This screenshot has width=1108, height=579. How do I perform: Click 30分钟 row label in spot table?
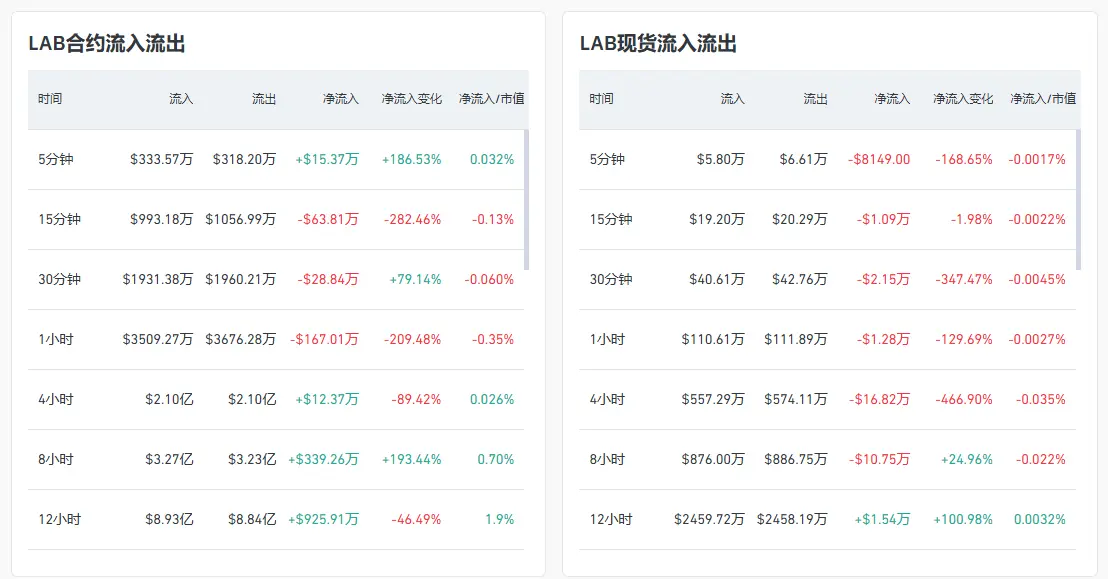point(611,279)
